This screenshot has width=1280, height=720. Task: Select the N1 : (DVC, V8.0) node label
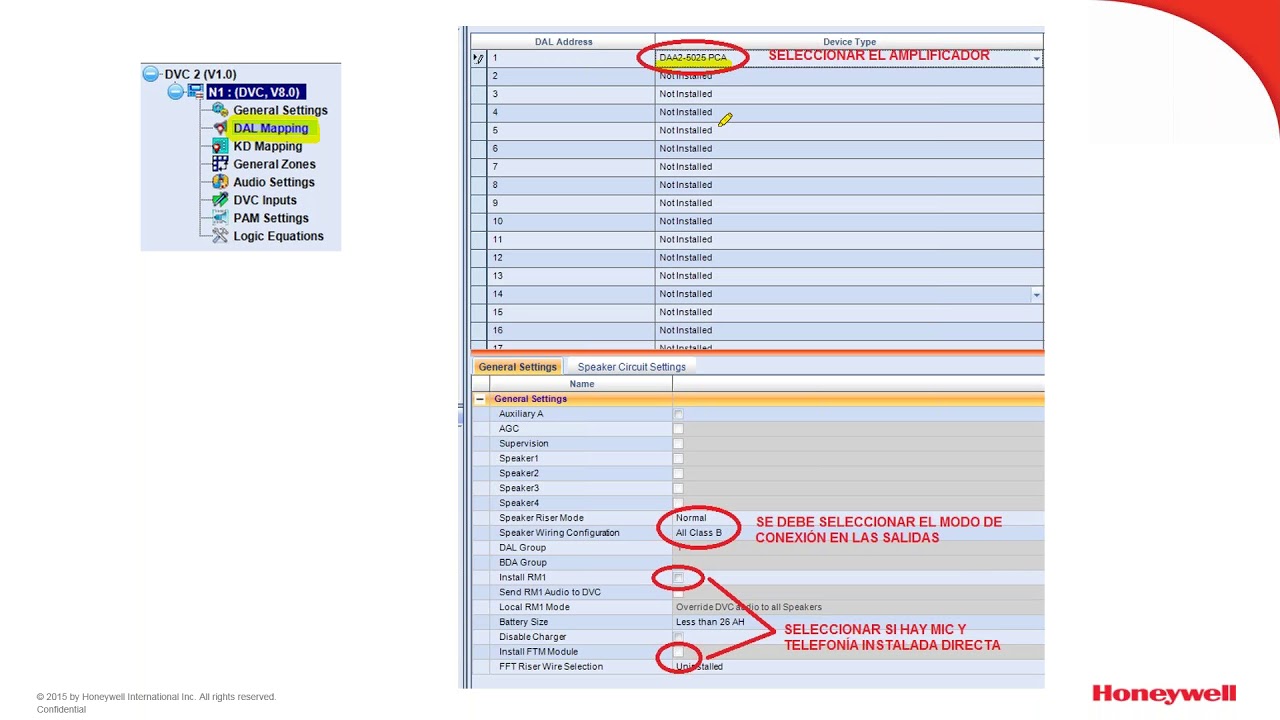pyautogui.click(x=254, y=92)
